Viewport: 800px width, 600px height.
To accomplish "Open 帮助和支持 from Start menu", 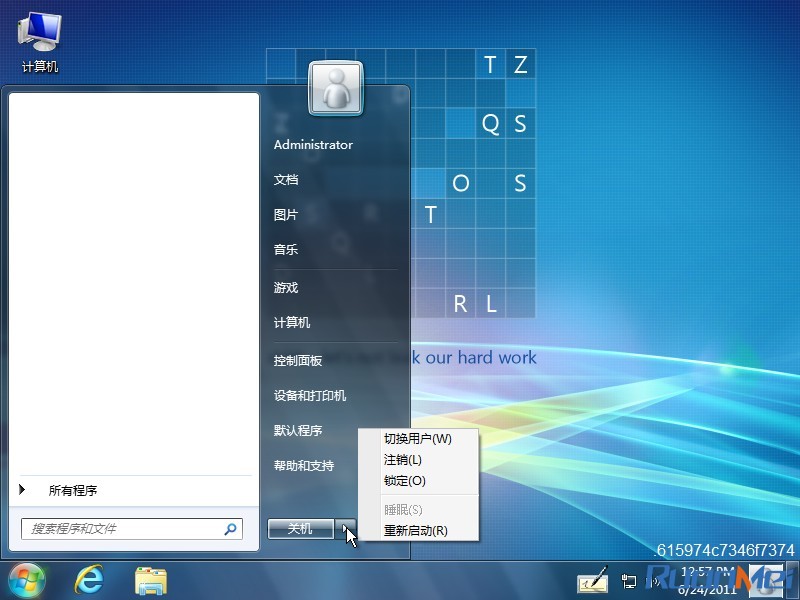I will [304, 465].
